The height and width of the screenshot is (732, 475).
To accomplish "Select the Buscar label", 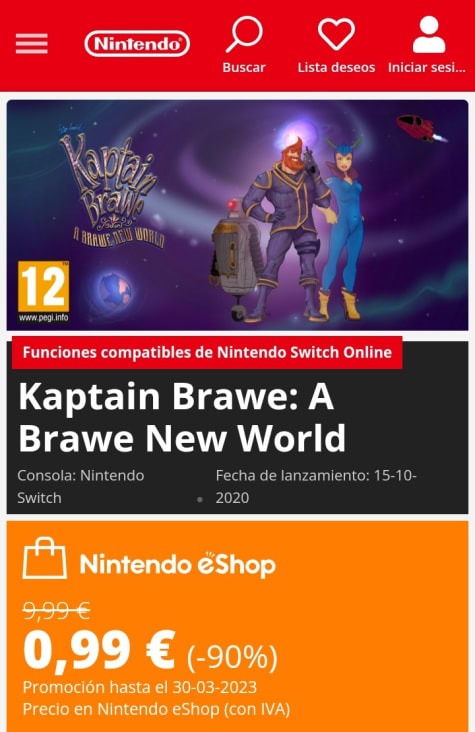I will pos(244,68).
